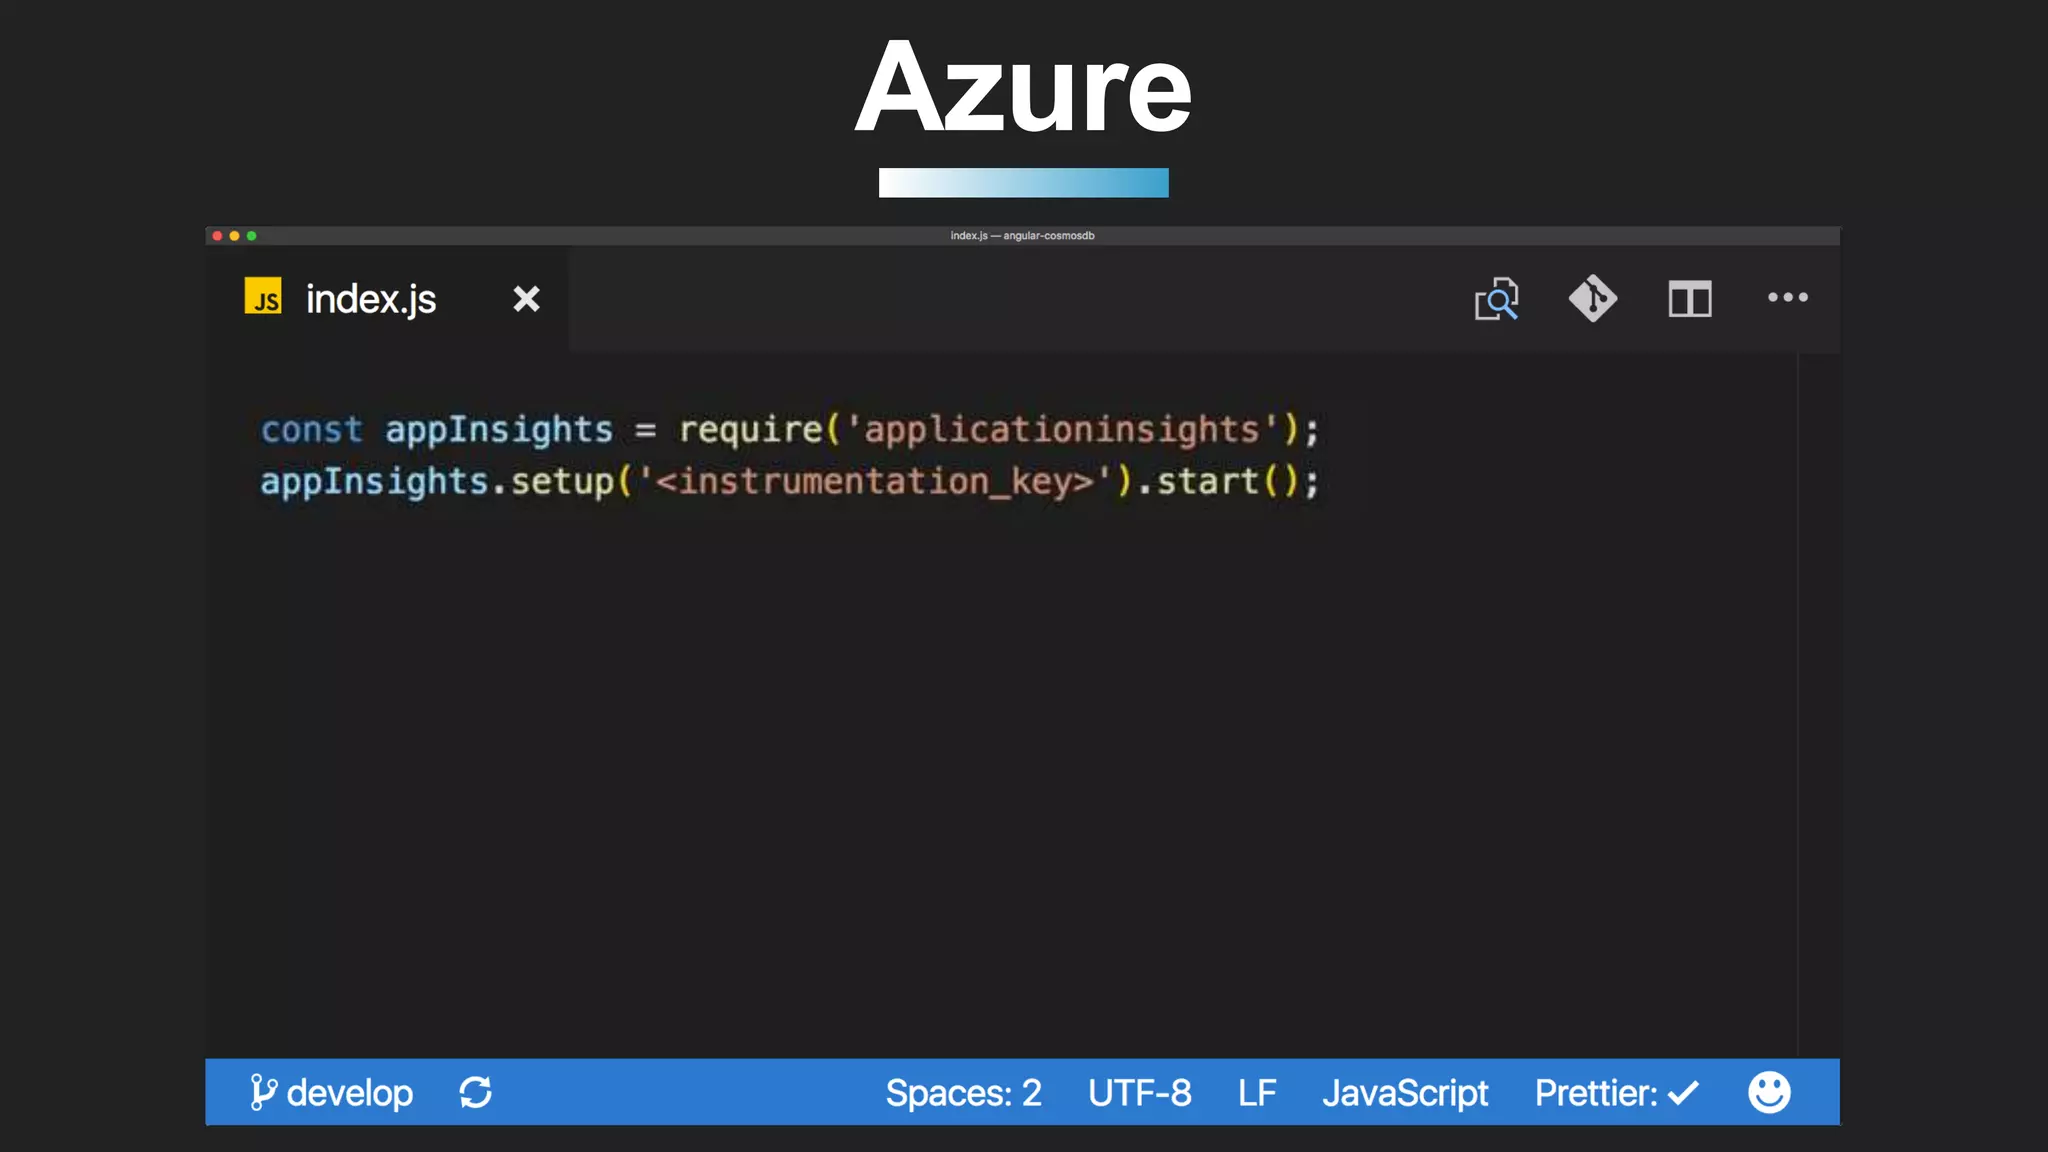Viewport: 2048px width, 1152px height.
Task: Click the green maximize window dot
Action: tap(251, 236)
